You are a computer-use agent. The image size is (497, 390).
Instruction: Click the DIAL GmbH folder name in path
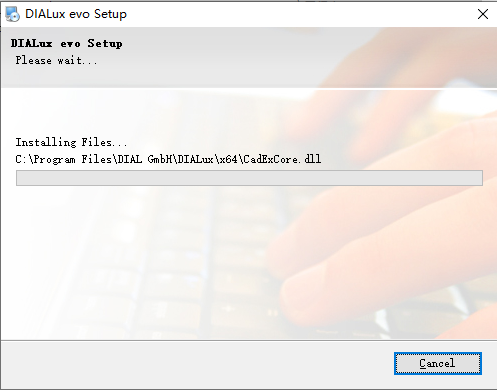(x=145, y=159)
